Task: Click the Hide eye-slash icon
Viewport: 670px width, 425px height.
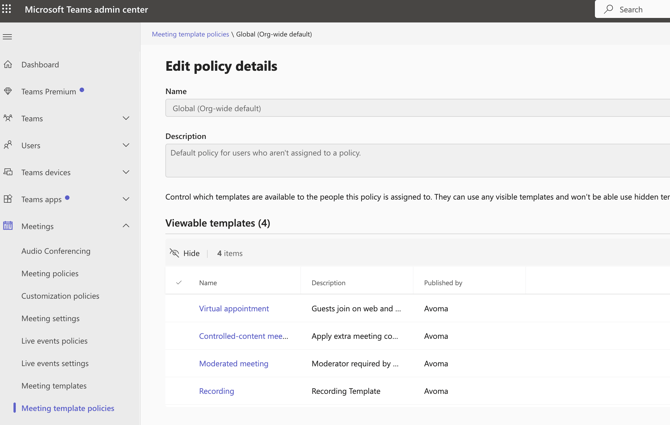Action: (174, 253)
